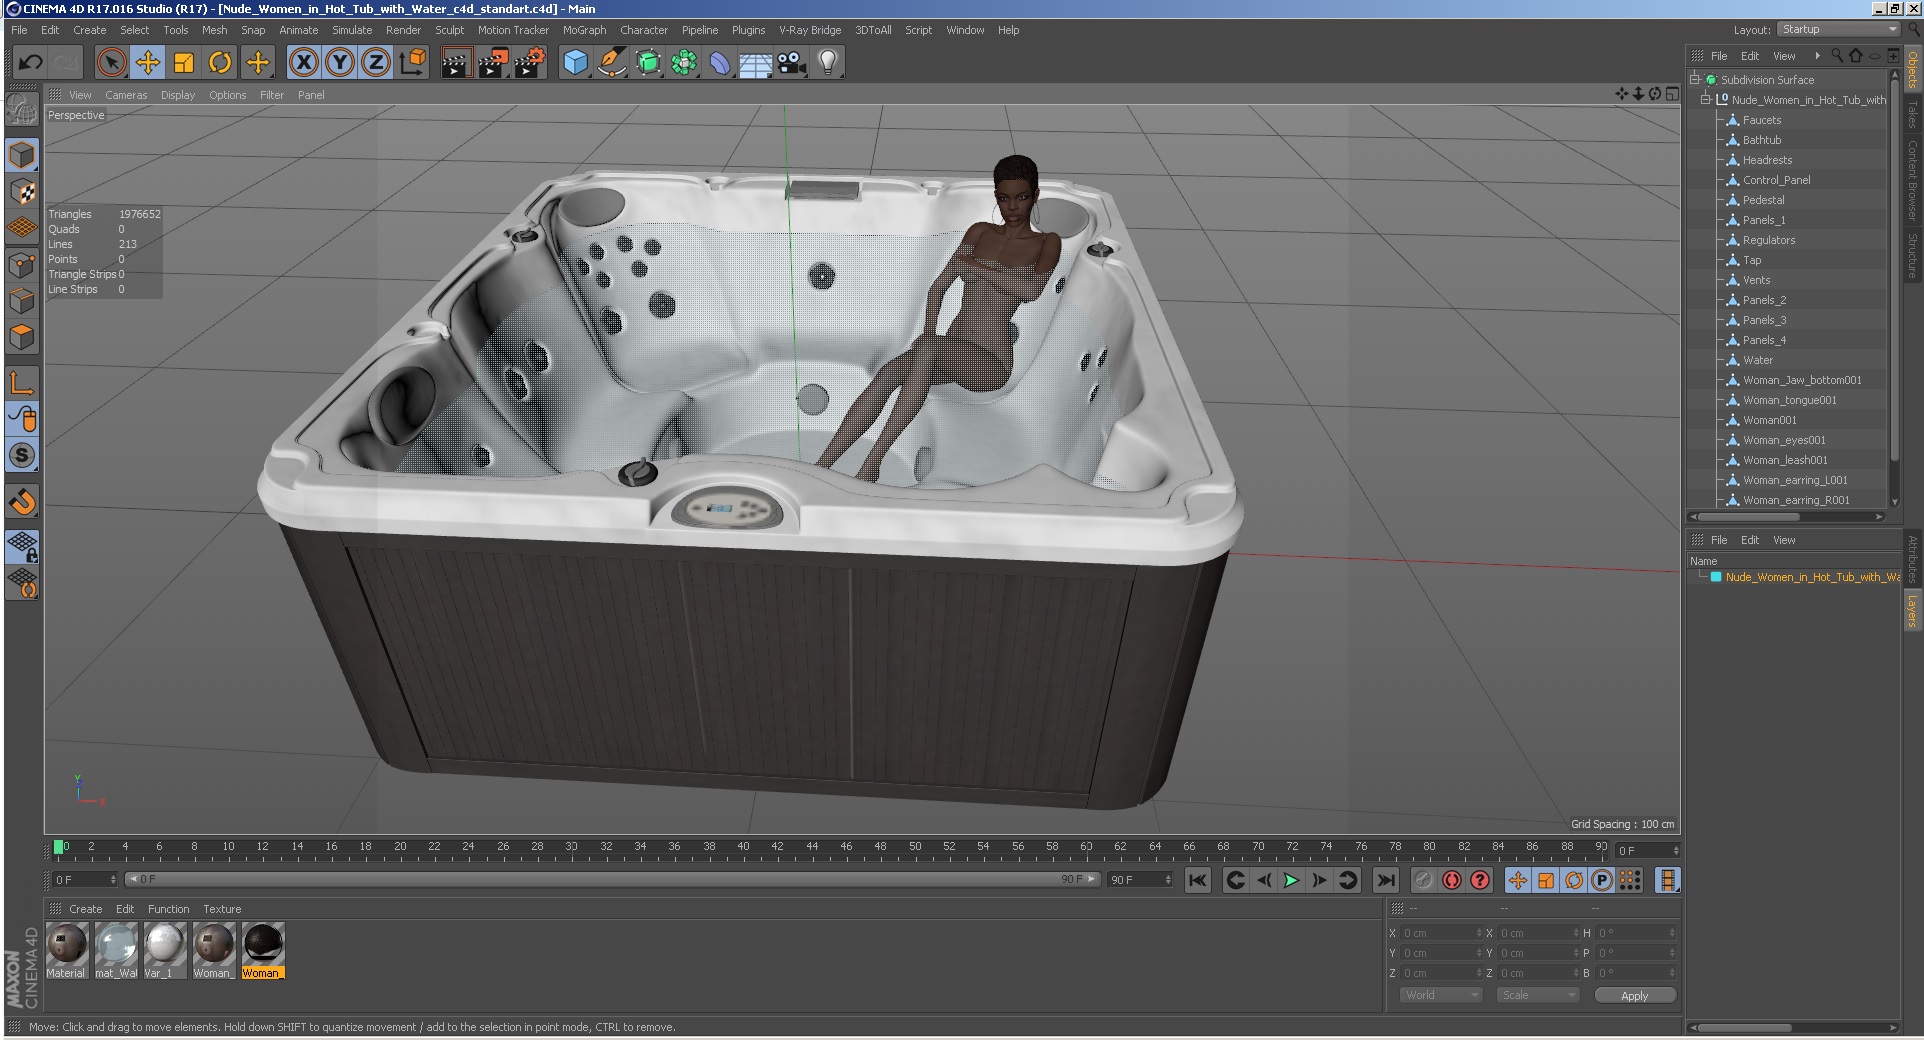
Task: Enable Edges mode
Action: 22,301
